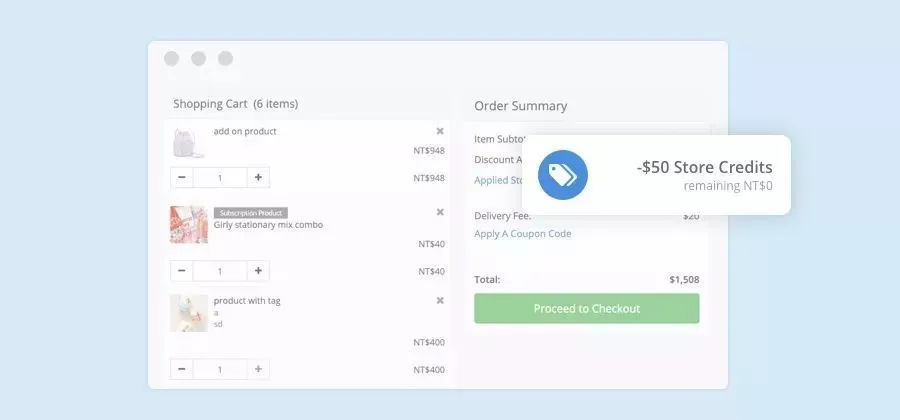Remove the add on product item
The width and height of the screenshot is (900, 420).
tap(440, 131)
